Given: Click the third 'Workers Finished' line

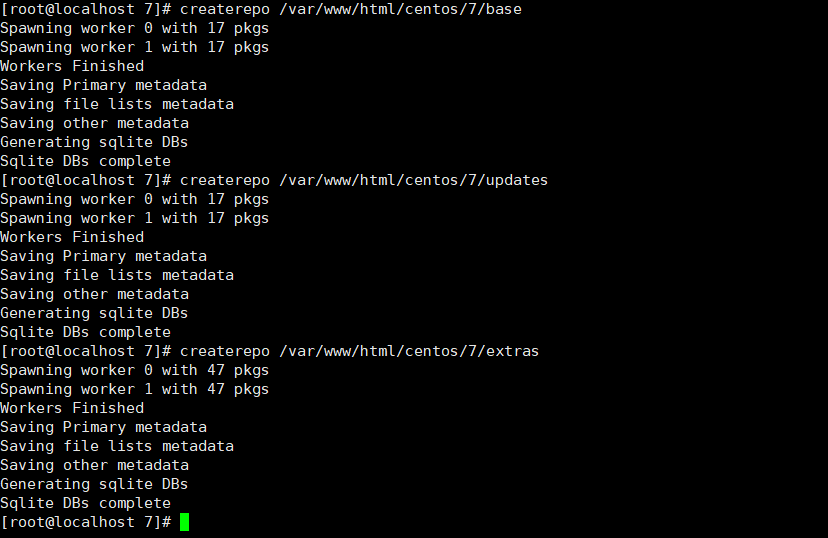Looking at the screenshot, I should pos(72,409).
